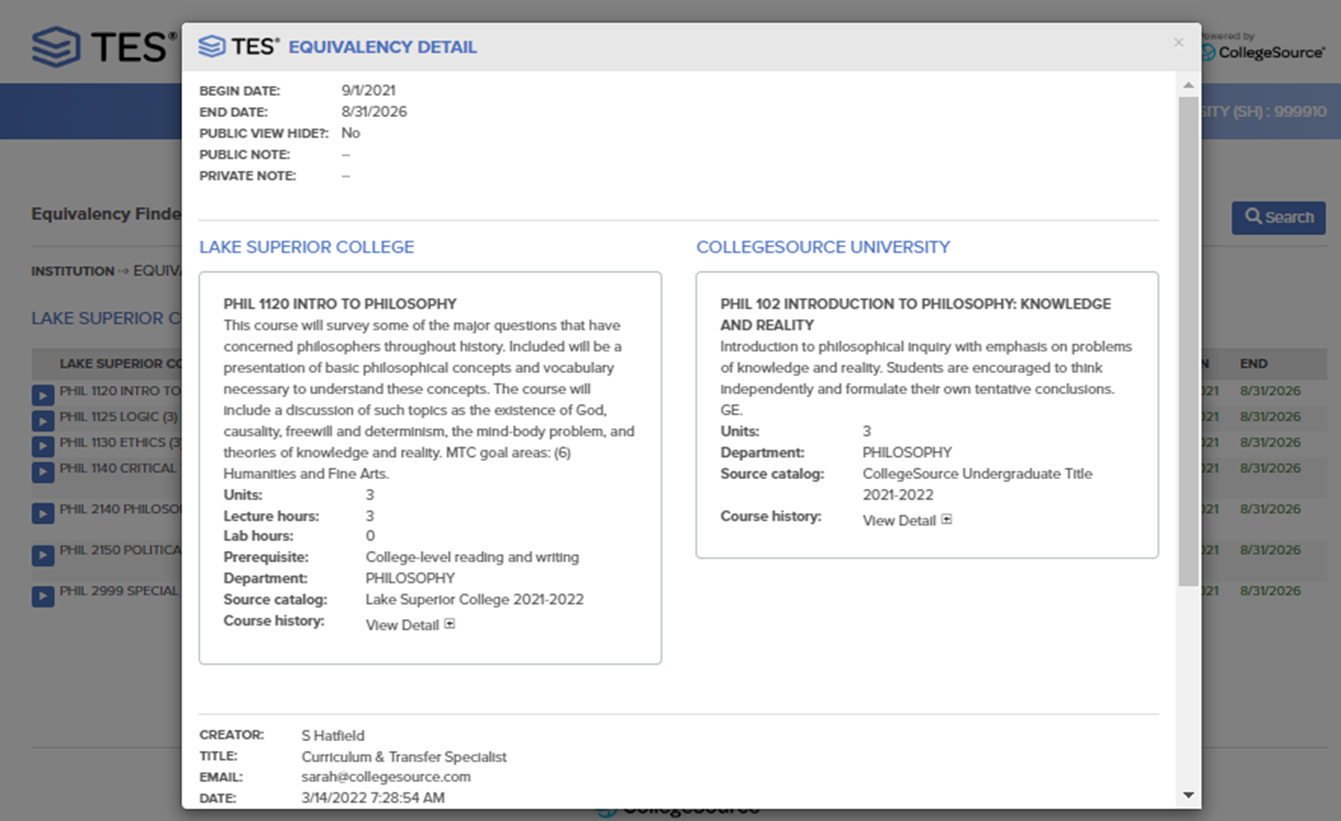Click PHIL 1125 LOGIC row in background list
Viewport: 1341px width, 821px height.
[x=119, y=417]
